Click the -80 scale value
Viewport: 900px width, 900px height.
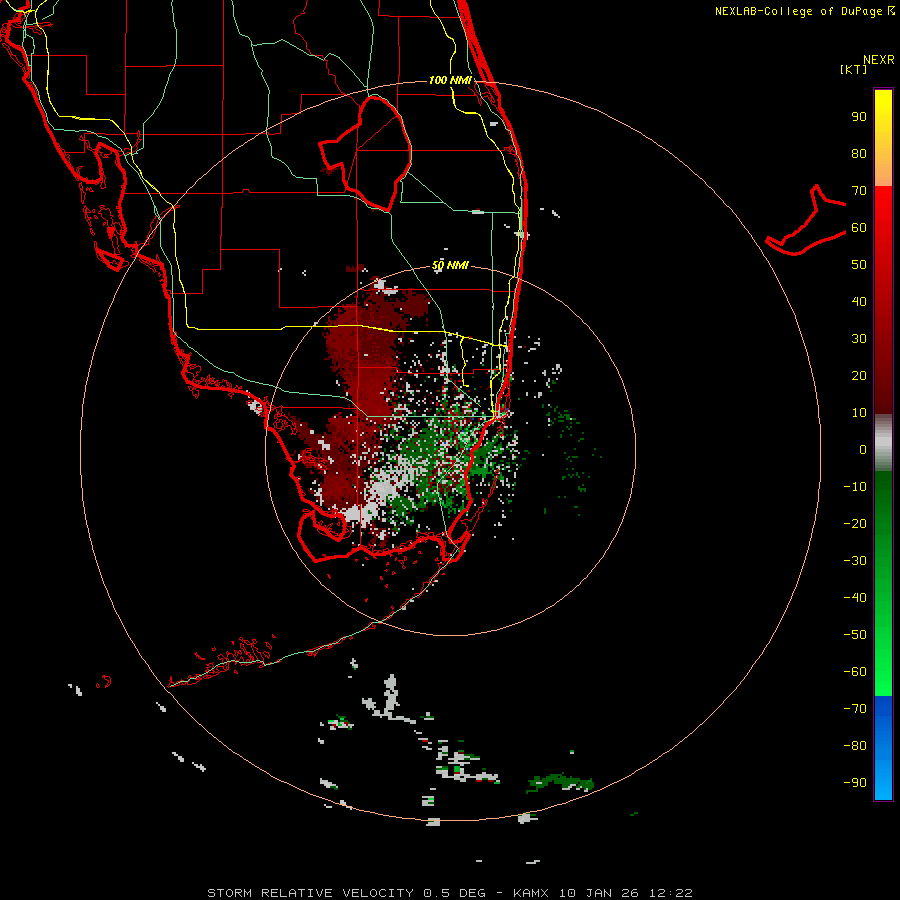point(855,746)
